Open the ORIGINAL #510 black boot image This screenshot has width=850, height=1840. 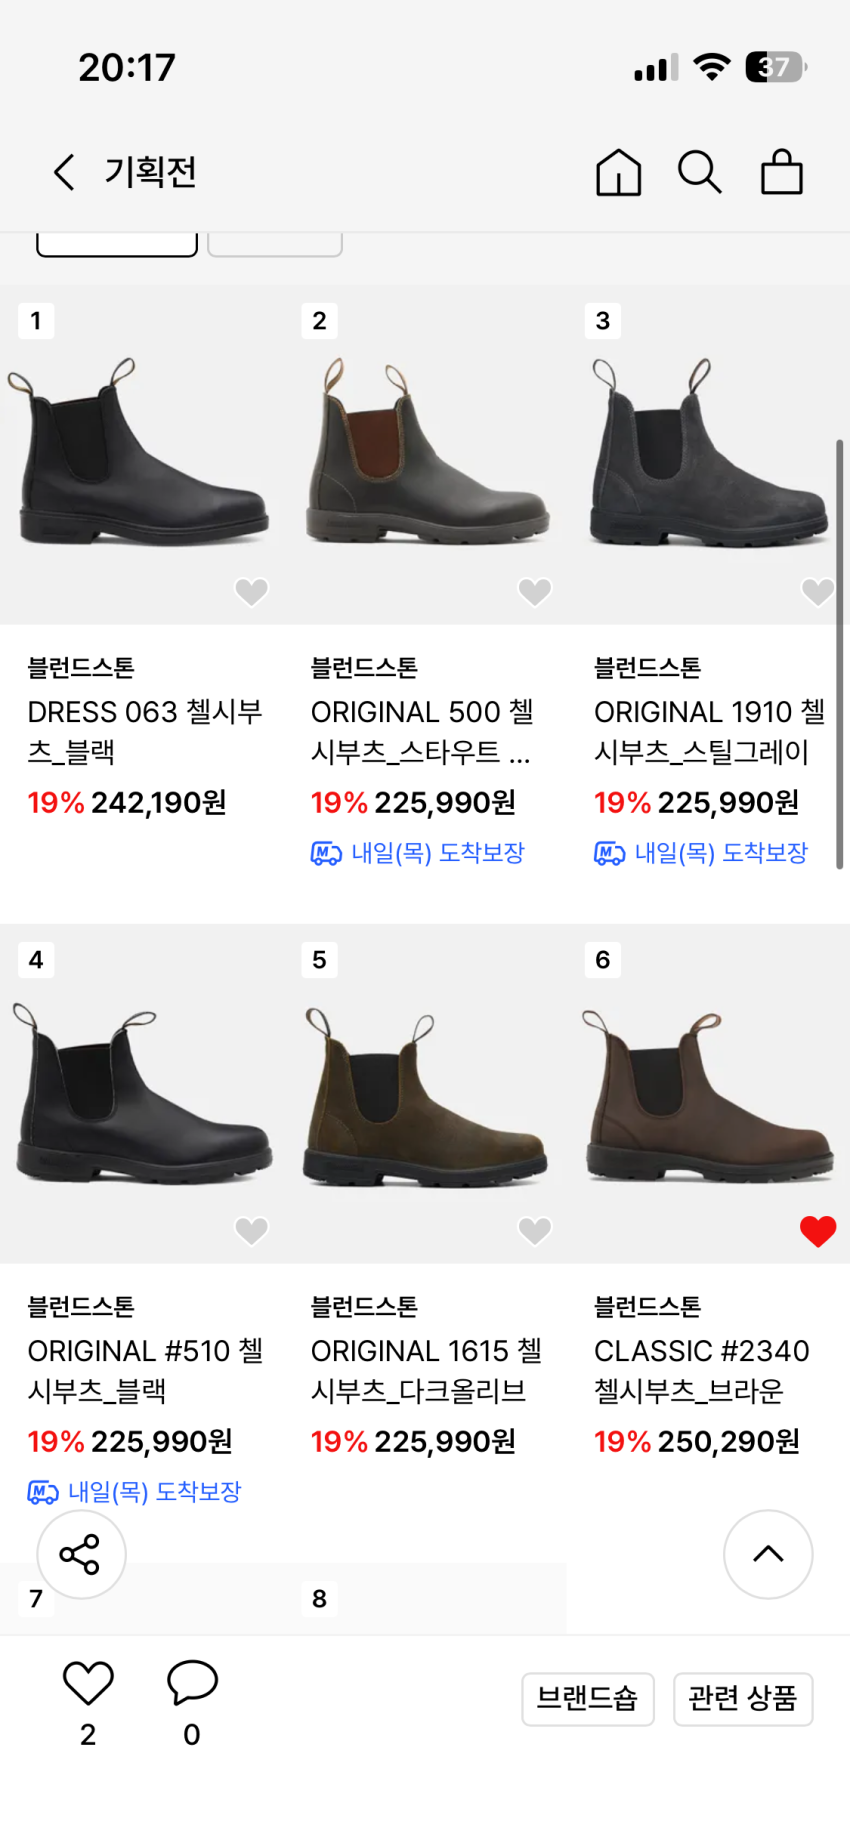(142, 1095)
